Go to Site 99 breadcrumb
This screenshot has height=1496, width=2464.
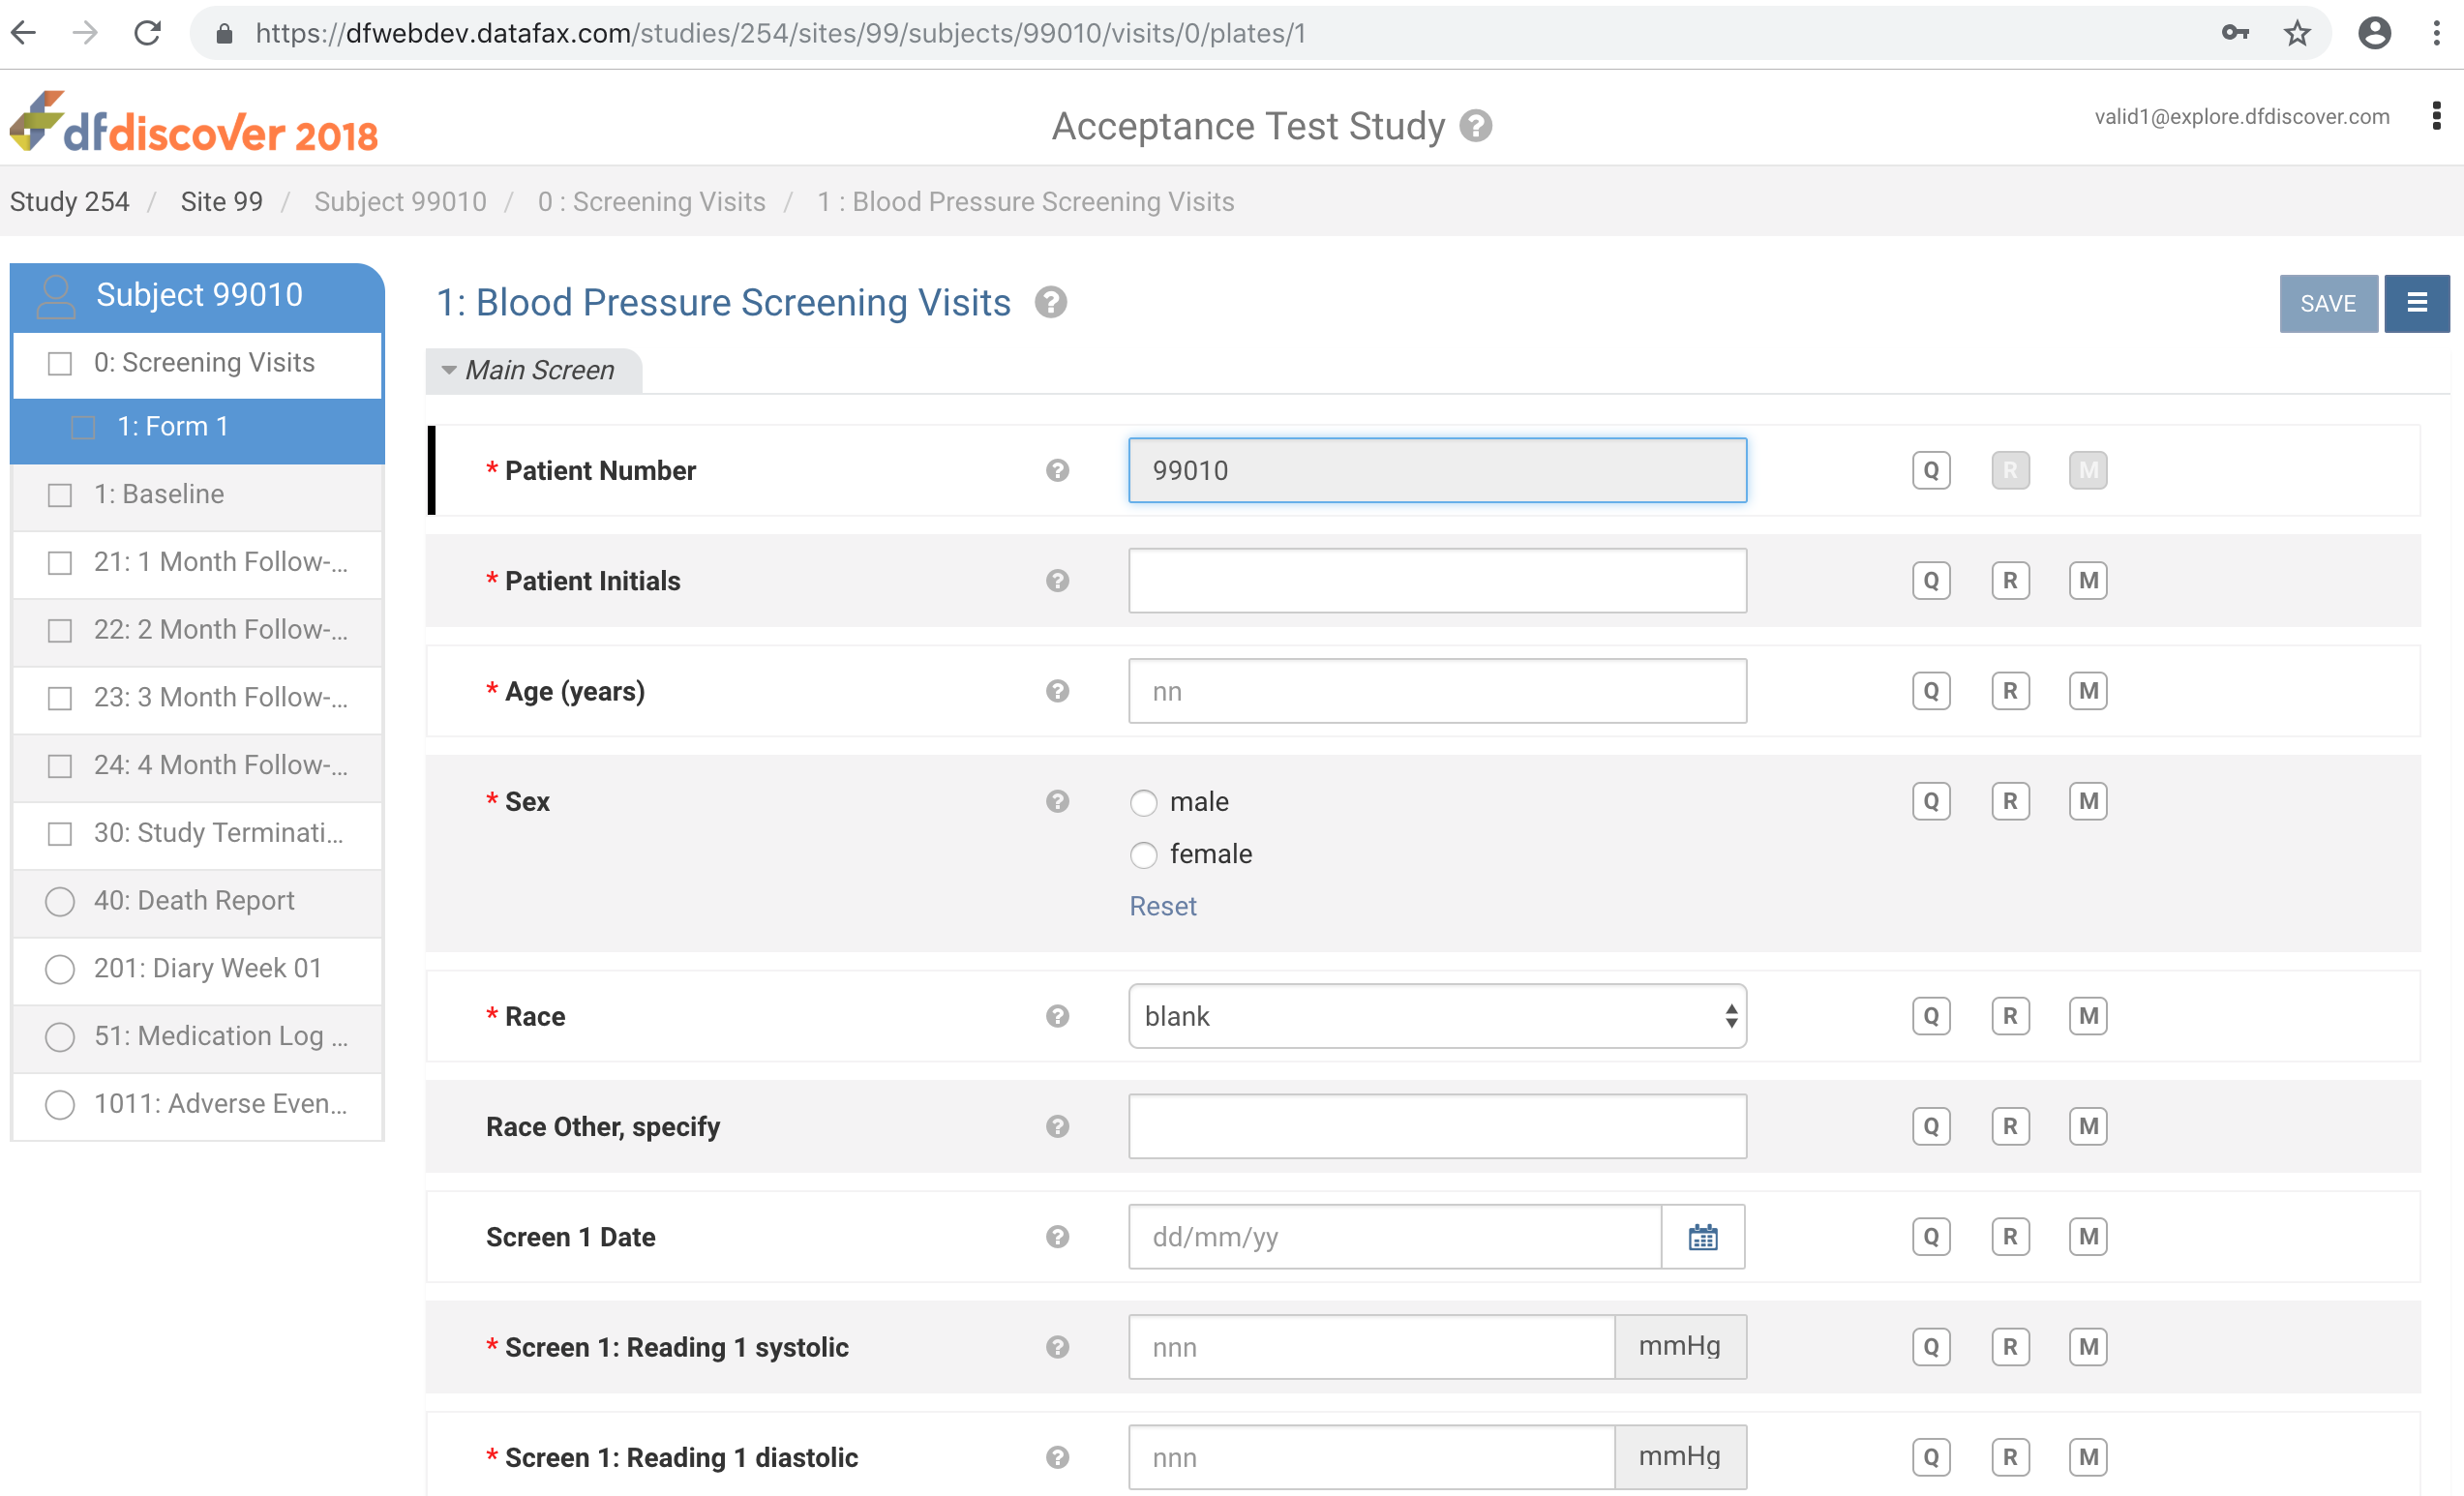coord(221,201)
